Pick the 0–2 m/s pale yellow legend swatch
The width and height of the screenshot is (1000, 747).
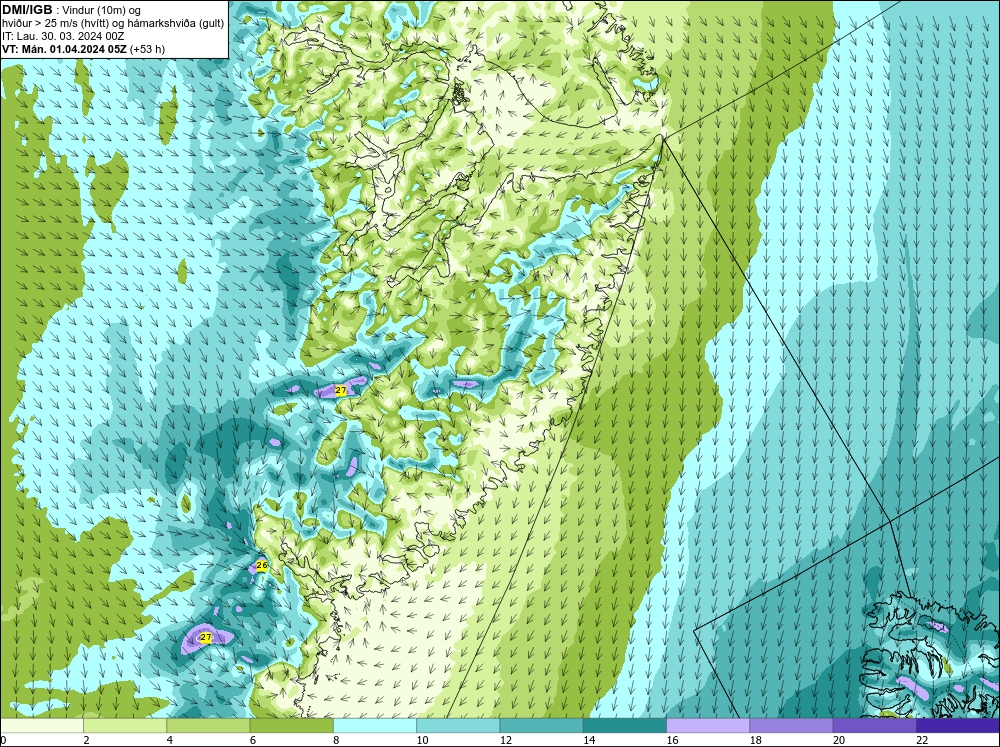click(42, 725)
